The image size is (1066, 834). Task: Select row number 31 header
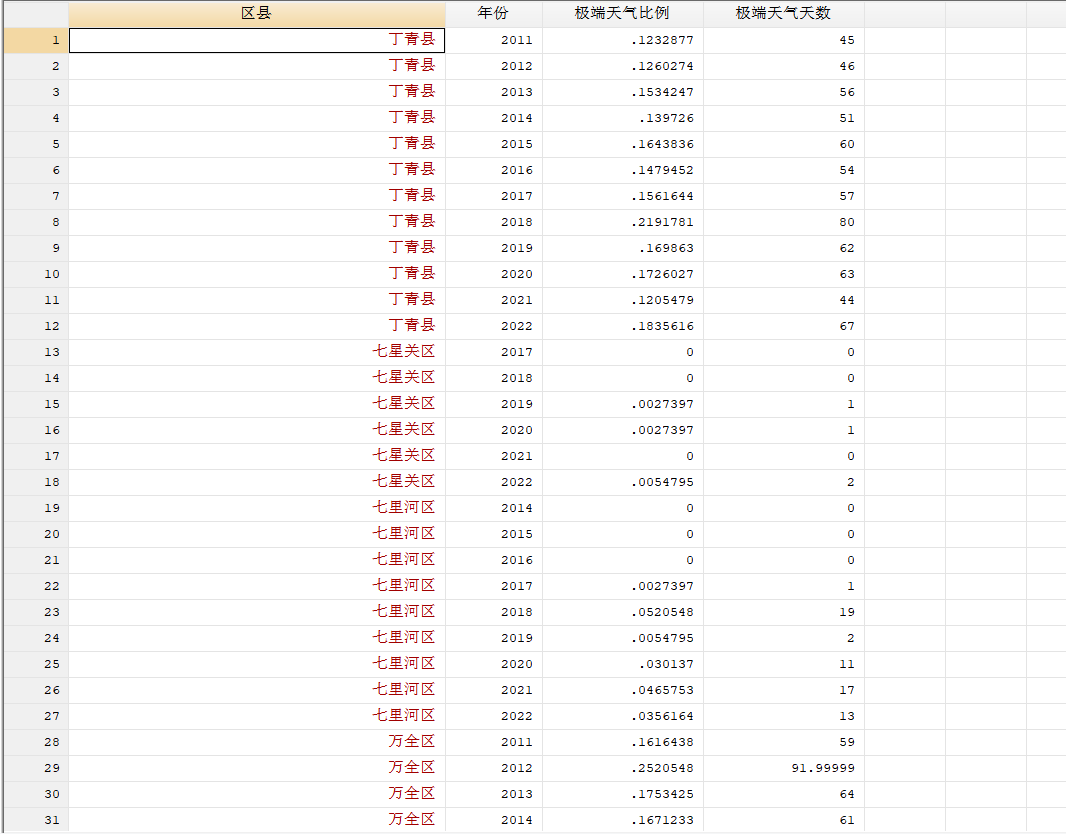(36, 820)
